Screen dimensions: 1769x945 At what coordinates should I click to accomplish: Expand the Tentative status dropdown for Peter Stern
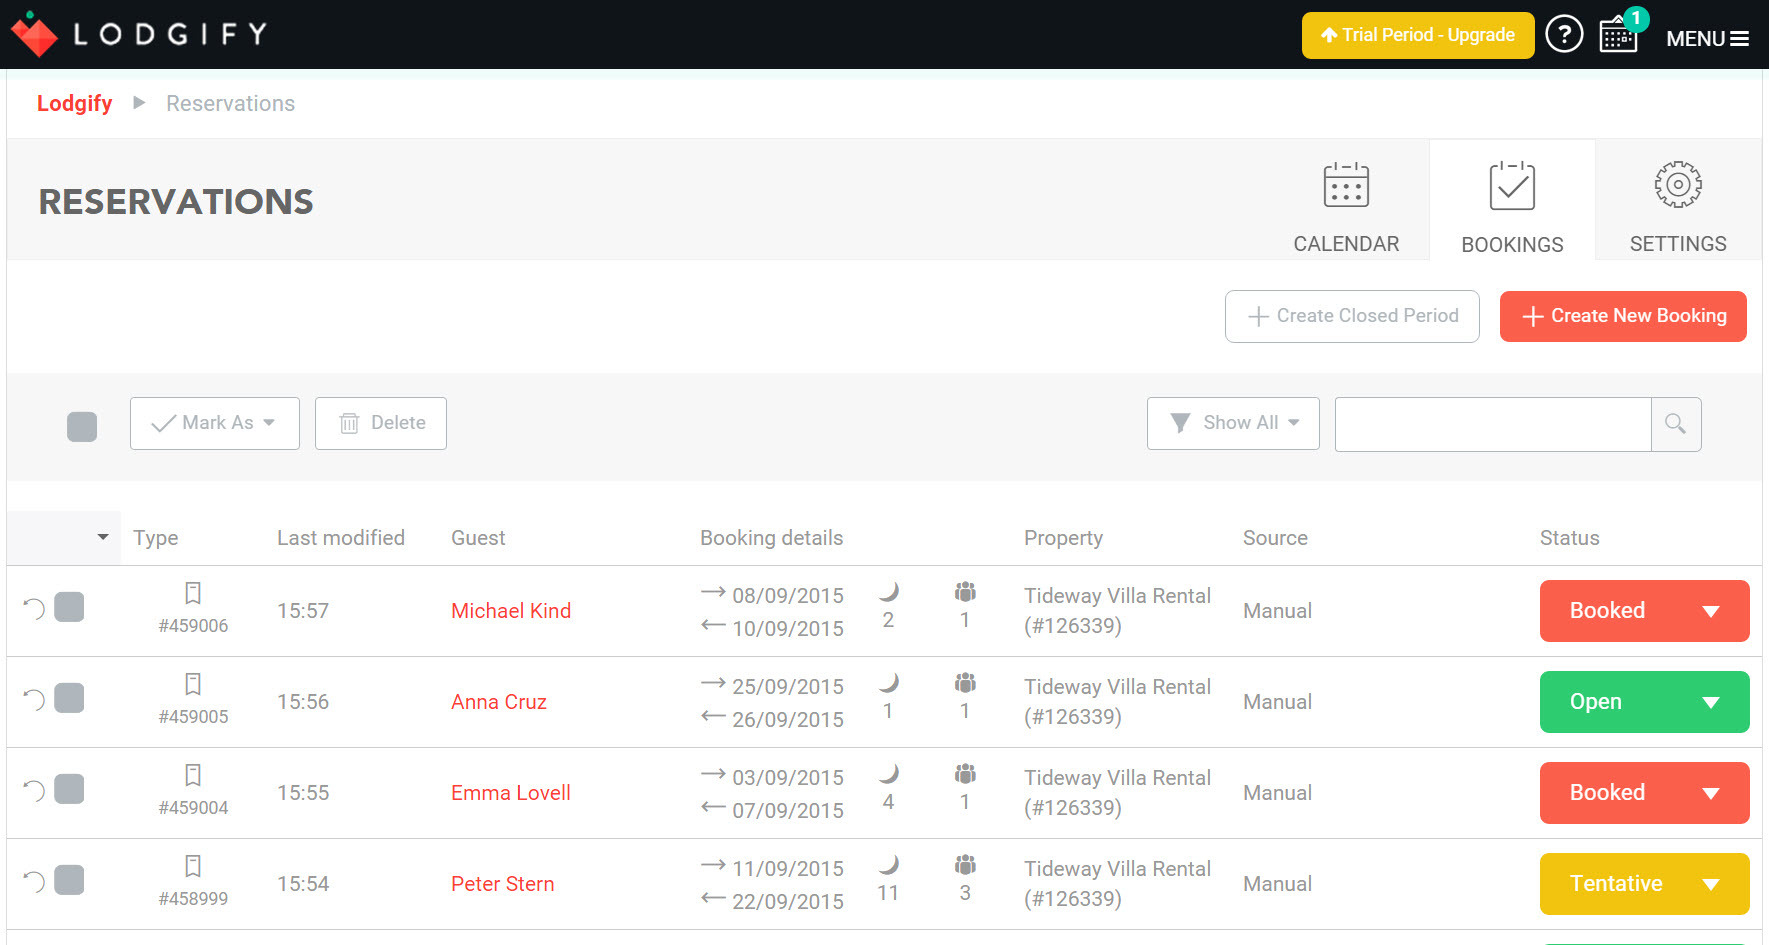pyautogui.click(x=1710, y=884)
